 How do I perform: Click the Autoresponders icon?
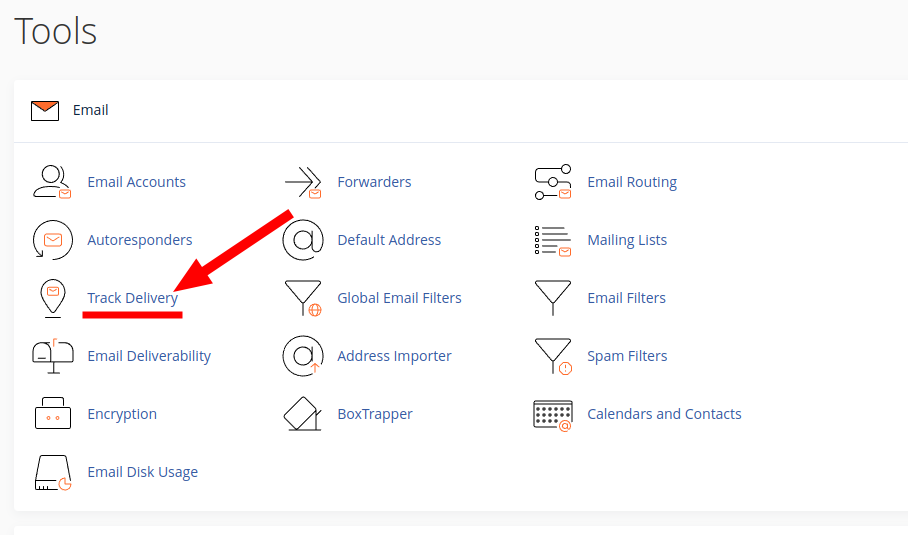pos(53,240)
